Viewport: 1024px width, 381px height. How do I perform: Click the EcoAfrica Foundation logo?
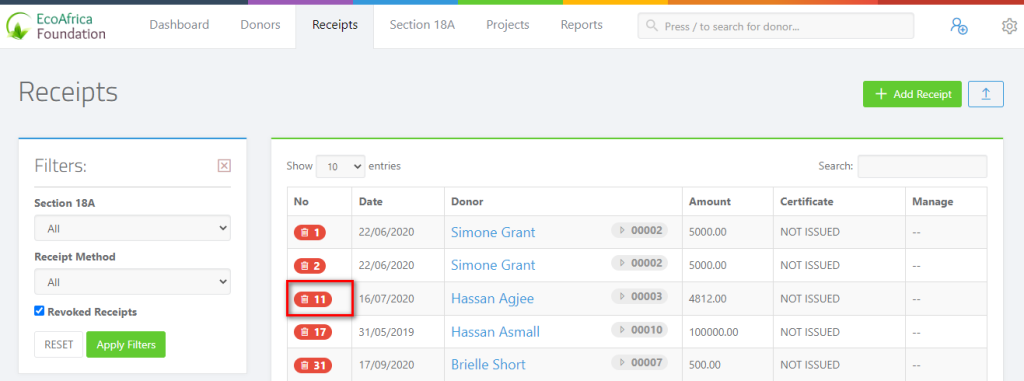[56, 26]
